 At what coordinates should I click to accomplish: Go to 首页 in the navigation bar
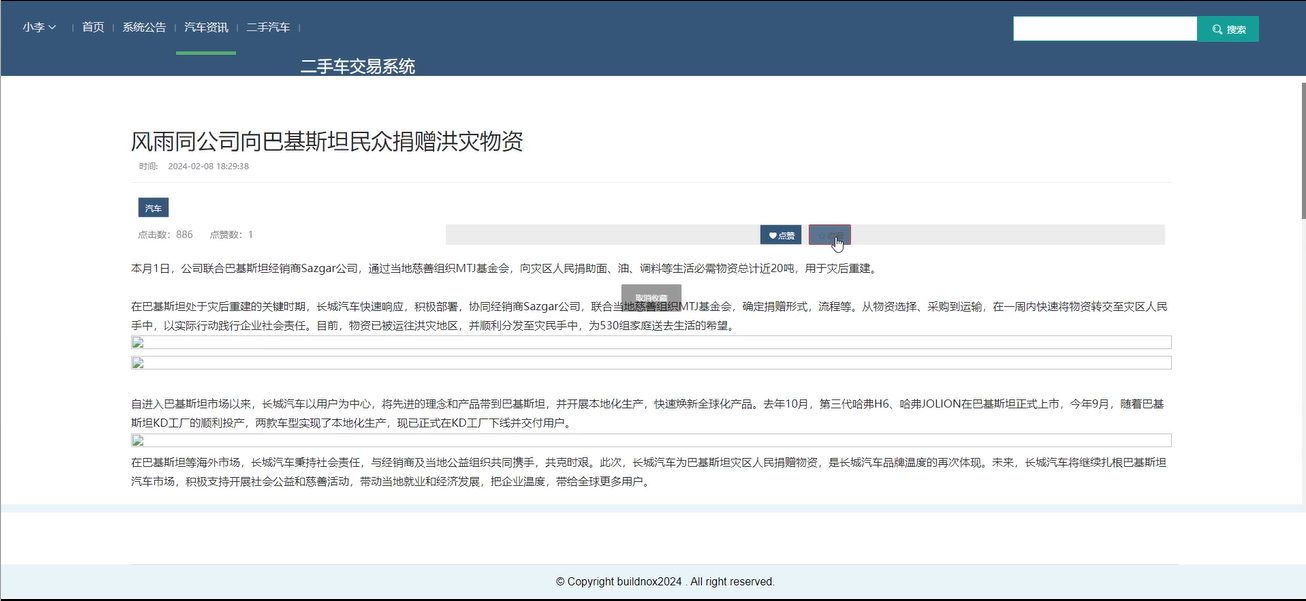[x=93, y=27]
